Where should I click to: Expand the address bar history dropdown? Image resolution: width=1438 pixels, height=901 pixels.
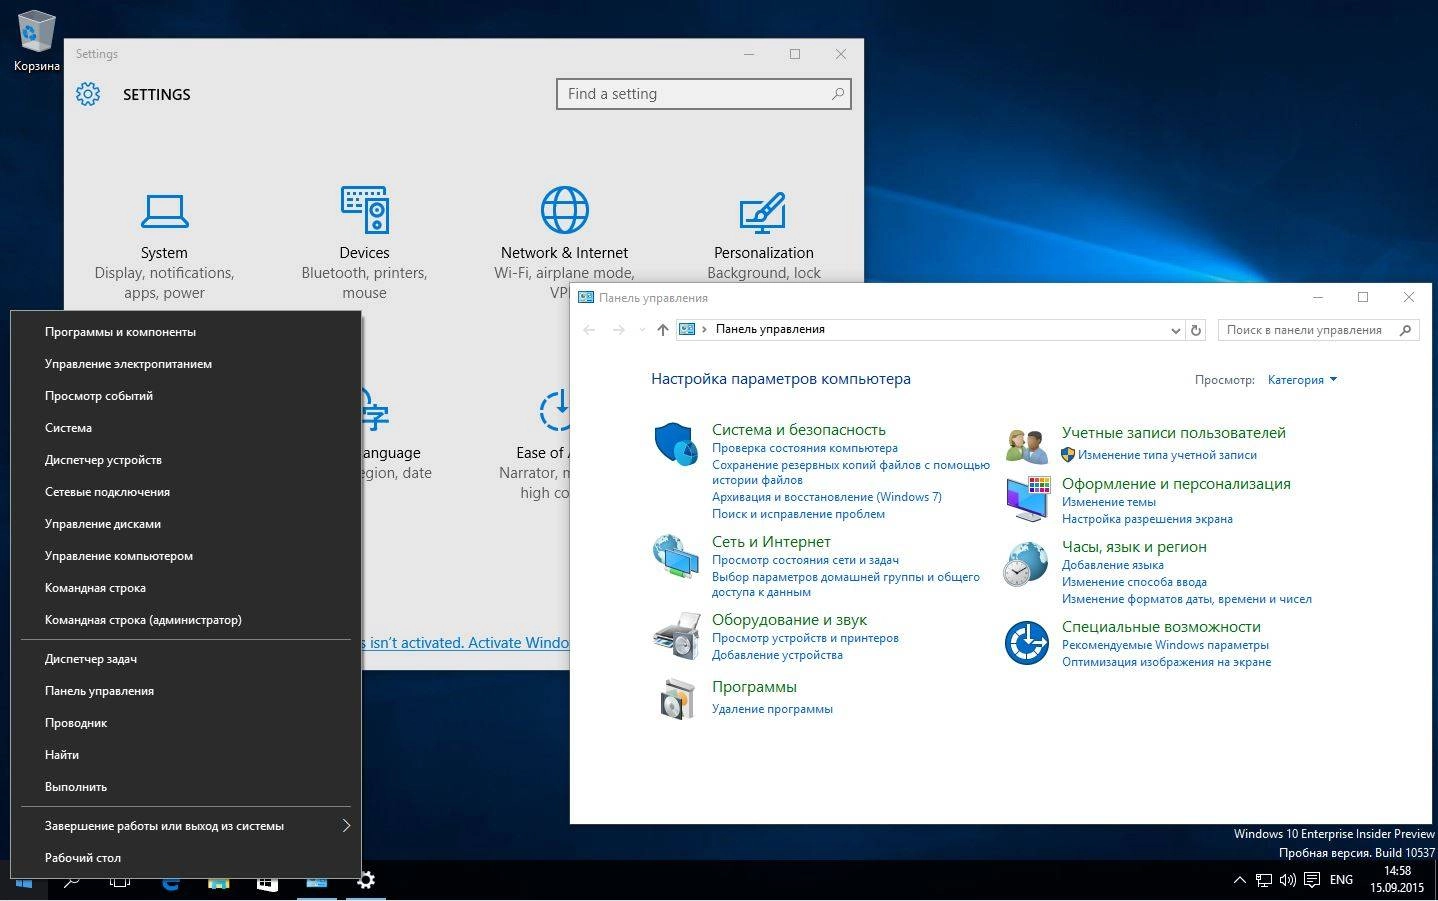(1175, 330)
